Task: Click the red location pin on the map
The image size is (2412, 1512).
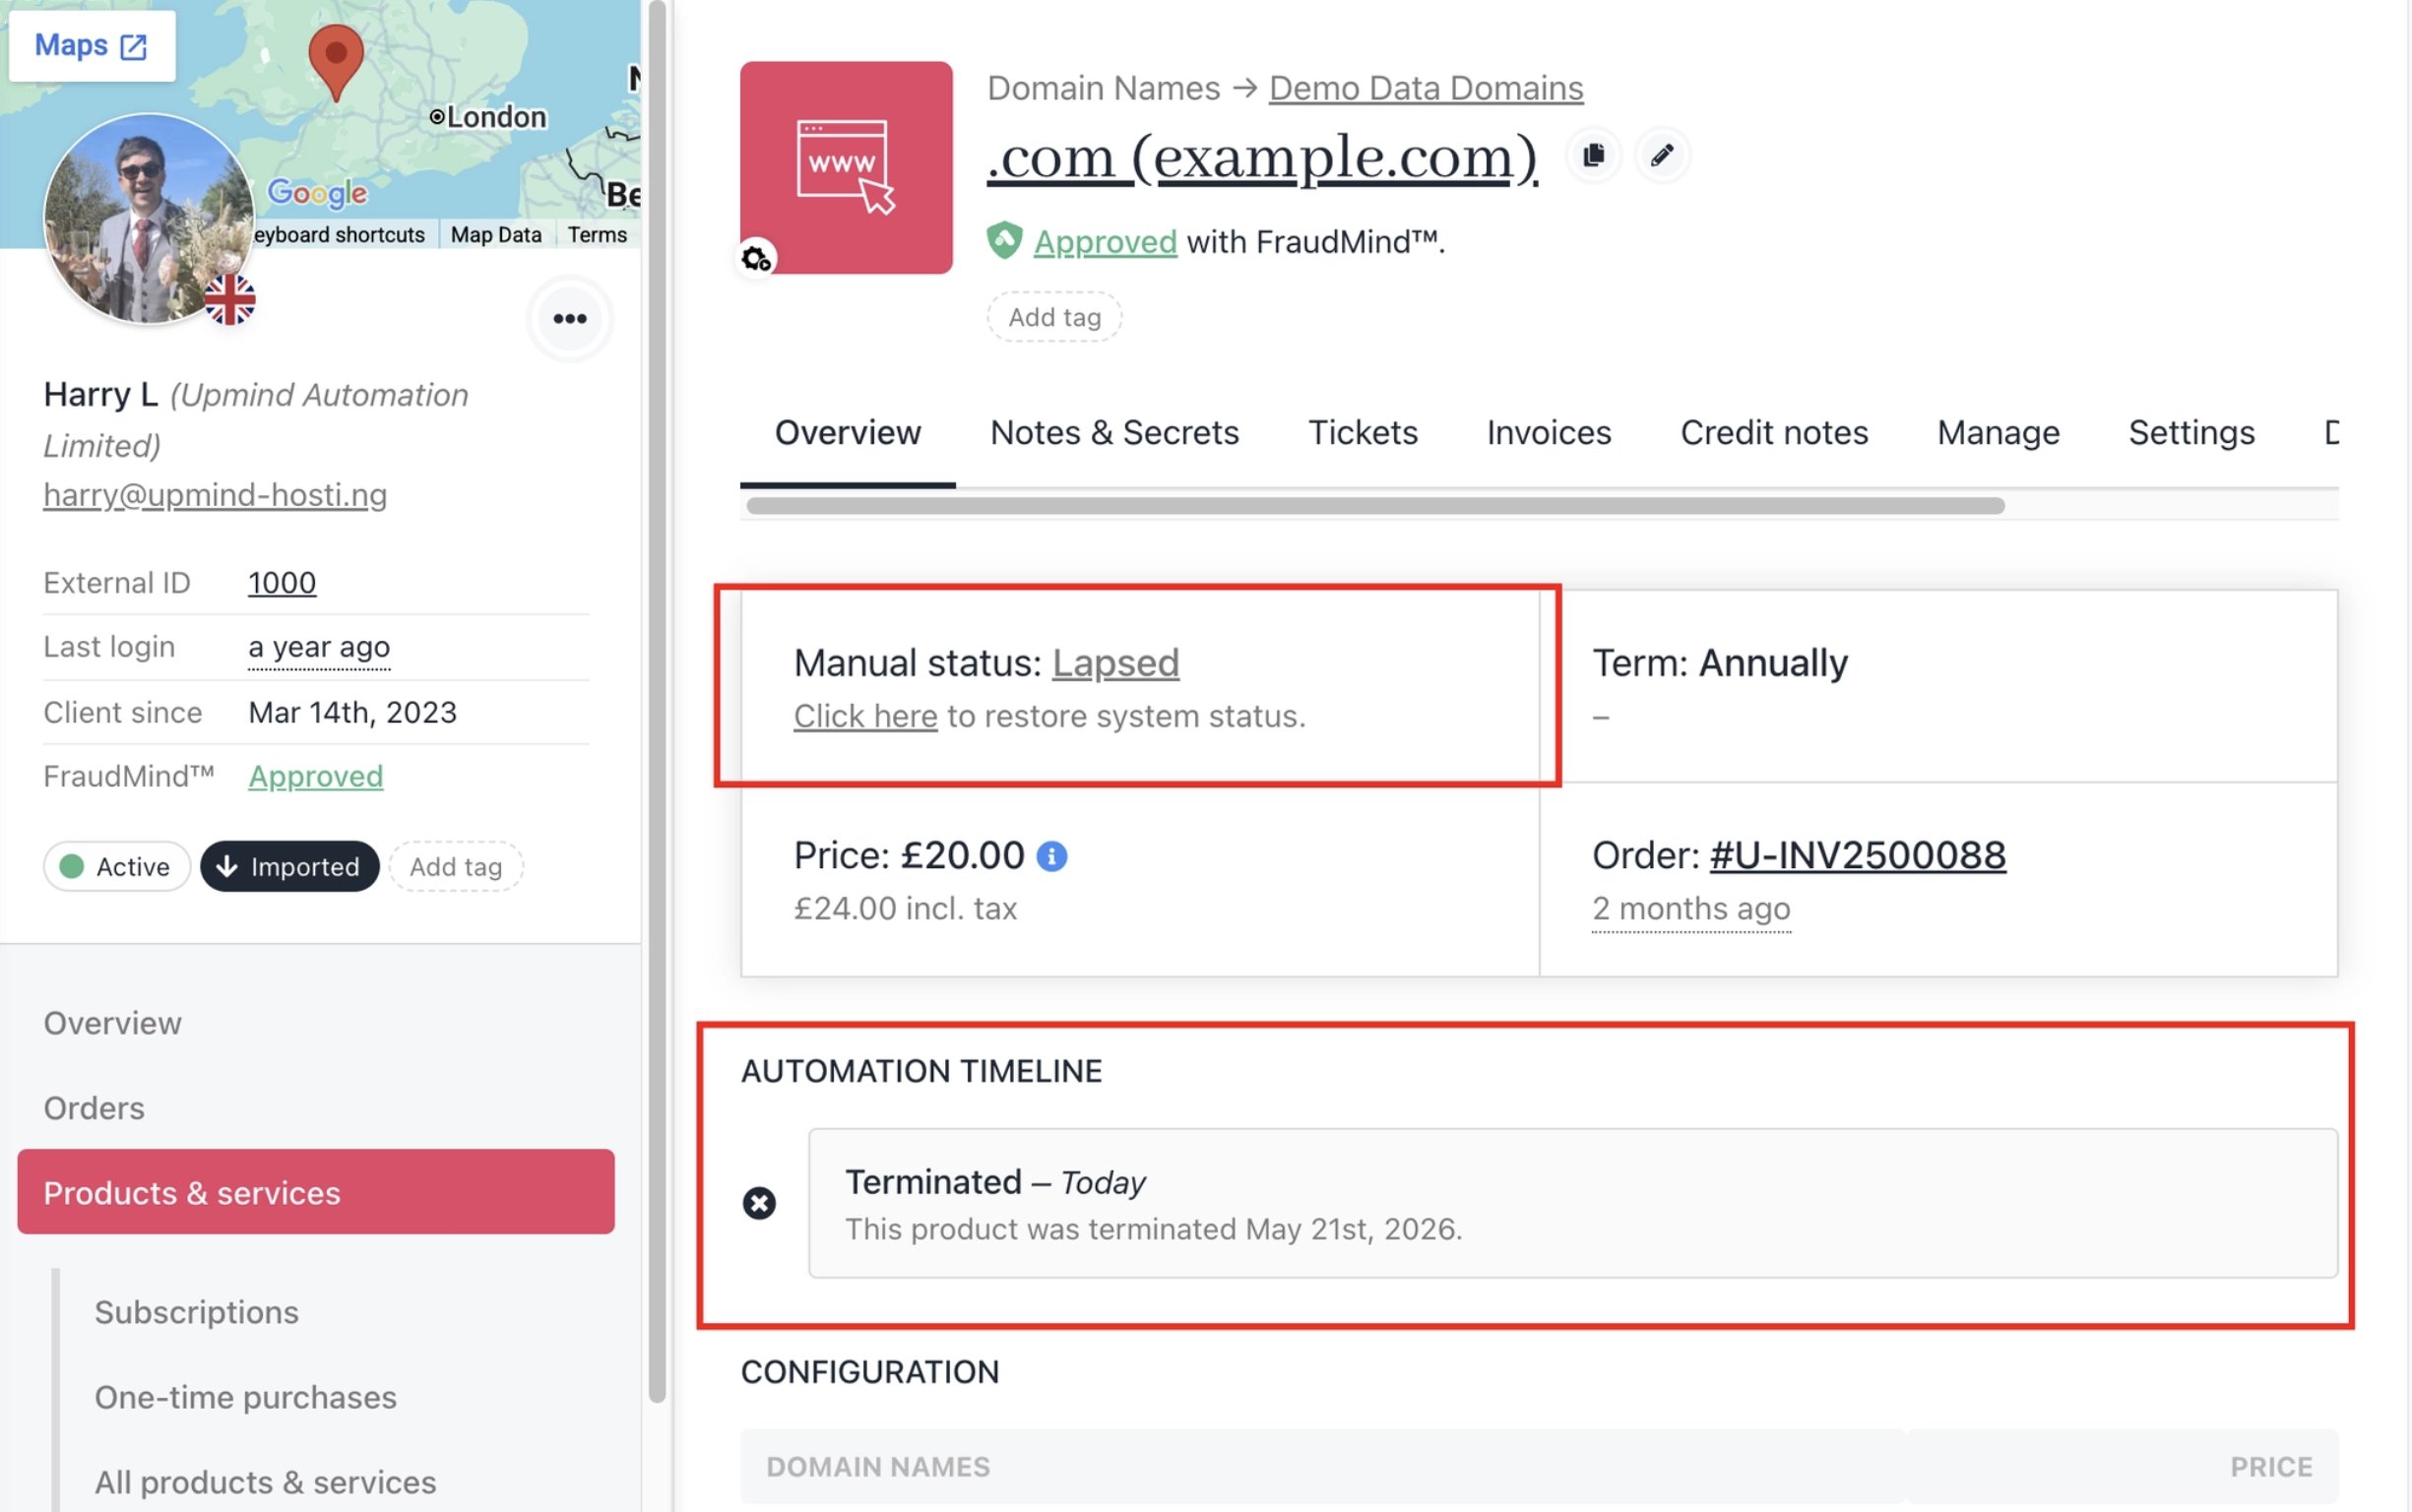Action: click(336, 62)
